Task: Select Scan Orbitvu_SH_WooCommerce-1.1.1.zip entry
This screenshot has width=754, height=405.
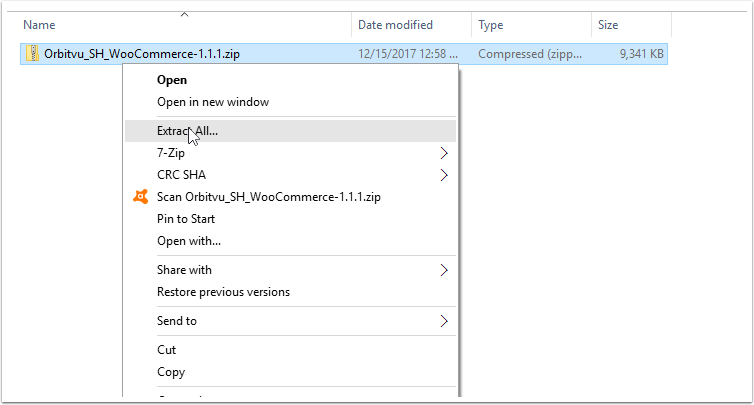Action: tap(290, 197)
